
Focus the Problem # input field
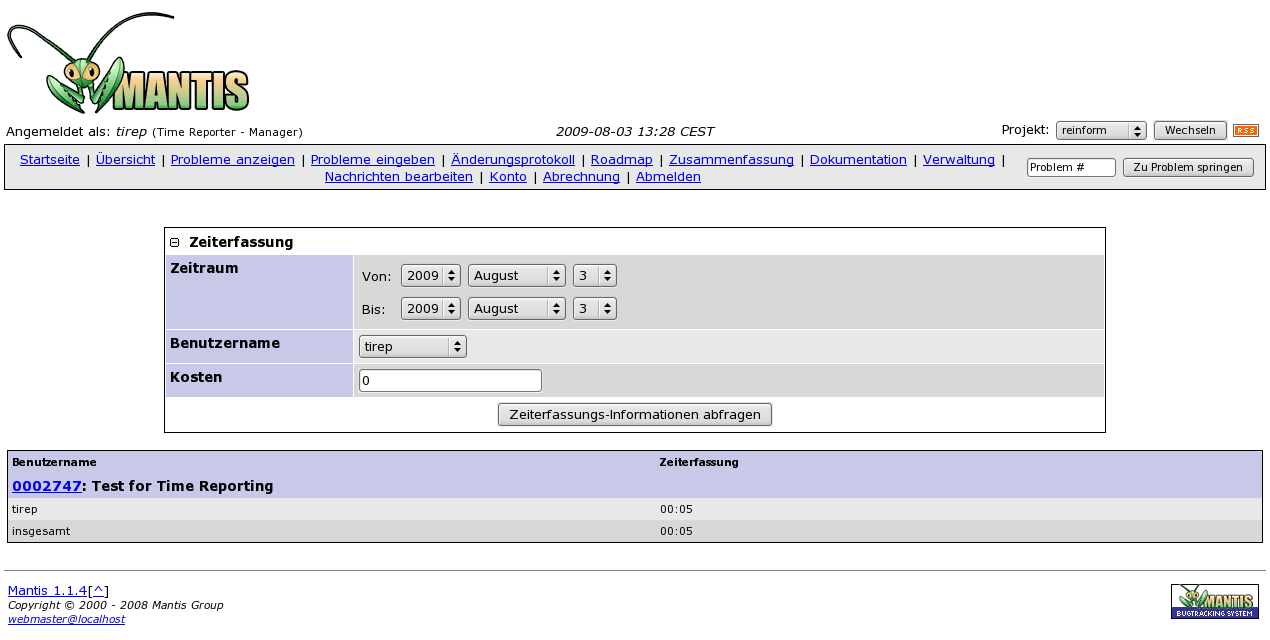[x=1070, y=168]
